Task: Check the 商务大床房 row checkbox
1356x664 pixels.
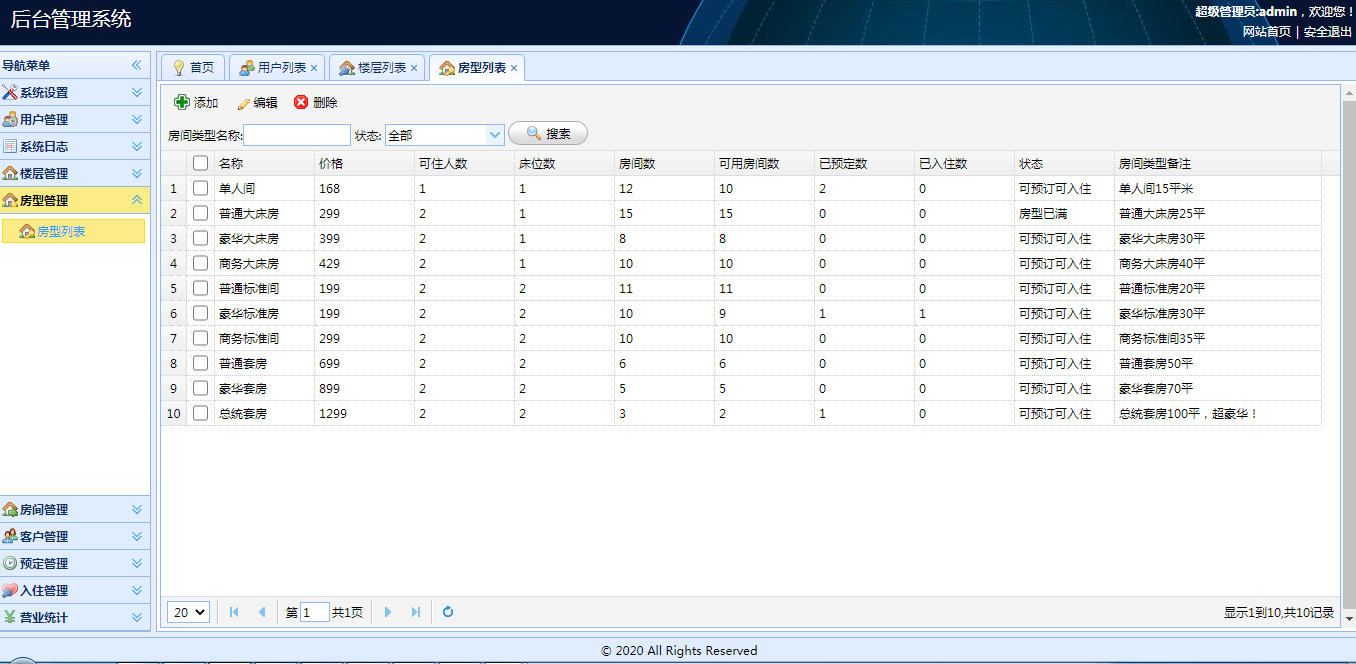Action: coord(201,263)
